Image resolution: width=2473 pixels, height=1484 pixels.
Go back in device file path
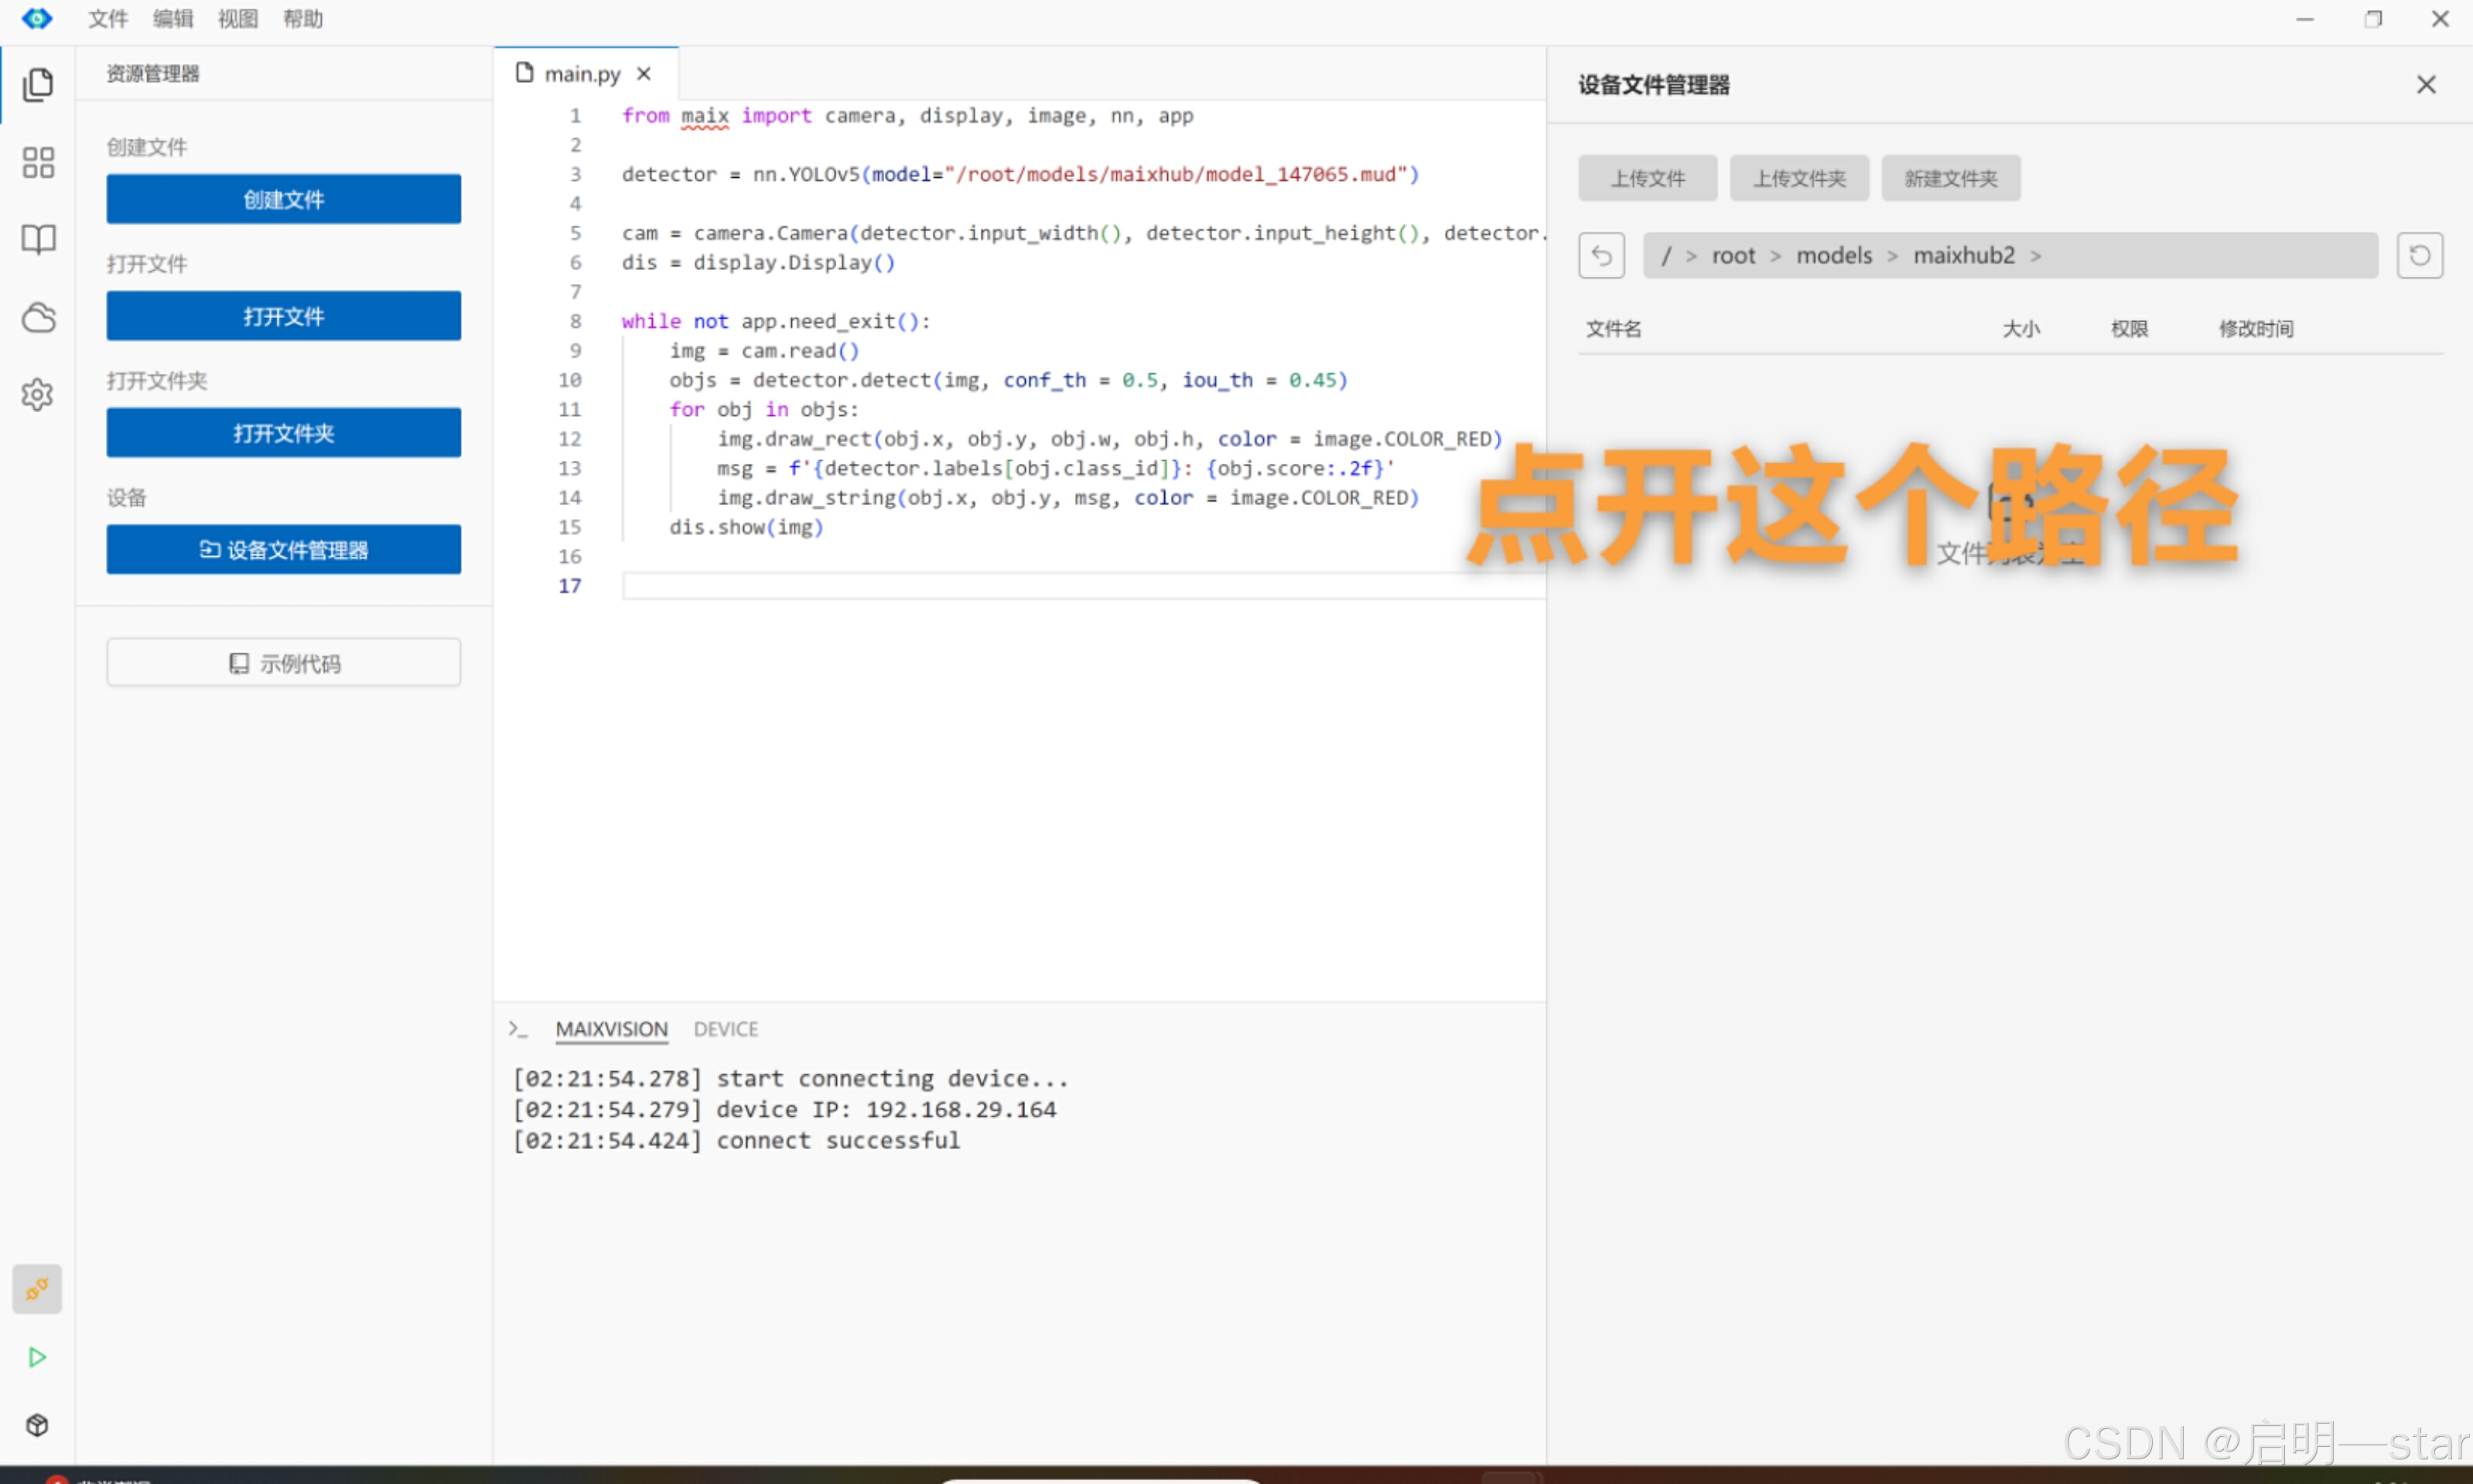pos(1601,256)
